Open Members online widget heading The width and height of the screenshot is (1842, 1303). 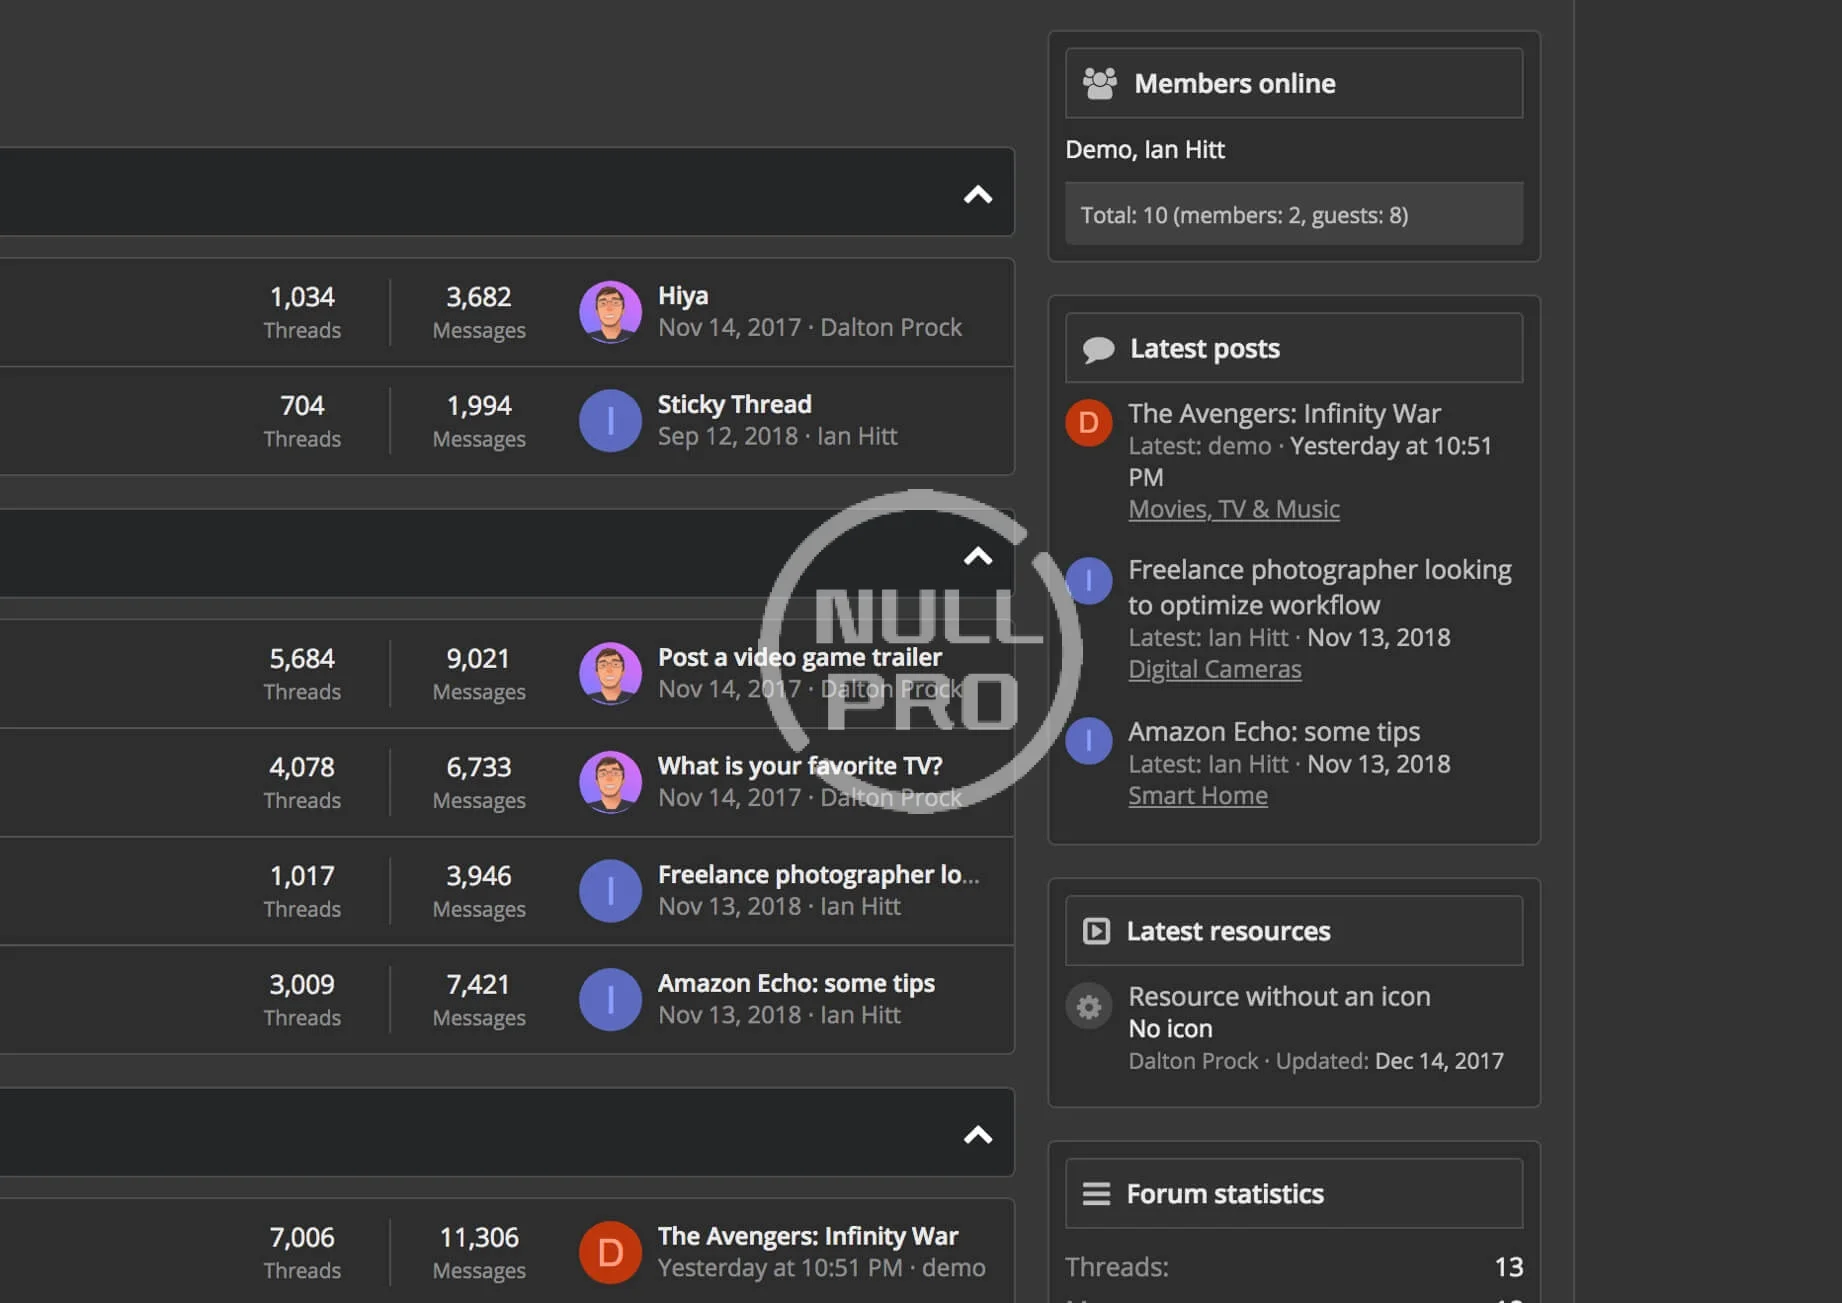[x=1234, y=84]
